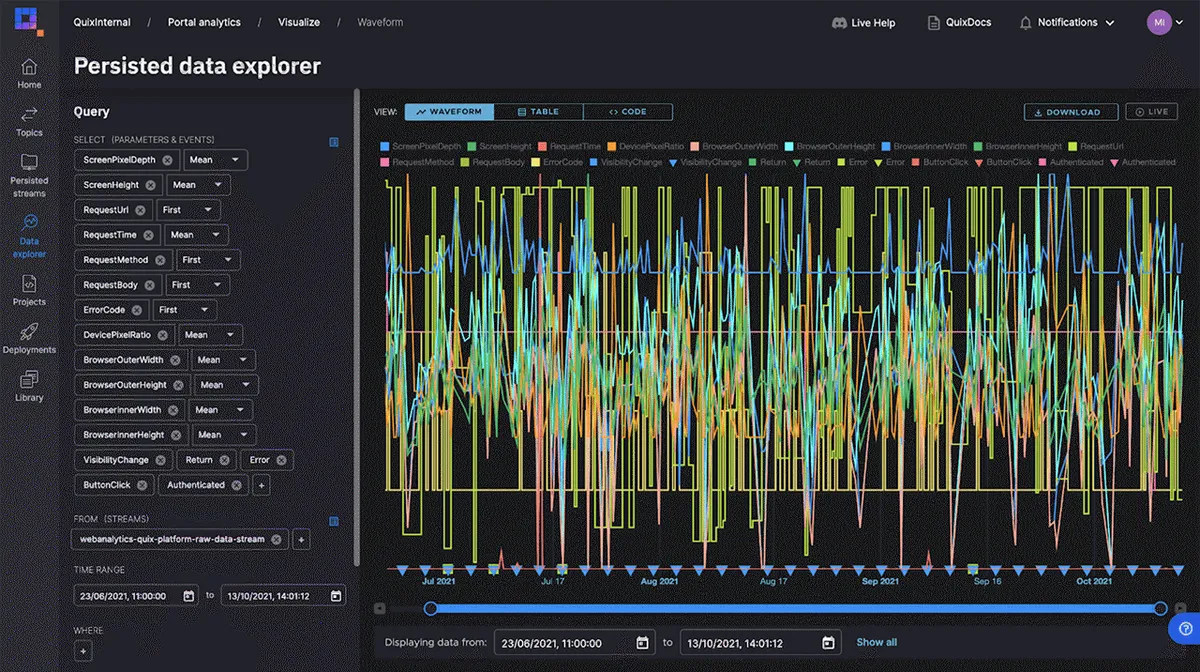Image resolution: width=1200 pixels, height=672 pixels.
Task: Switch to the TABLE view tab
Action: click(x=539, y=111)
